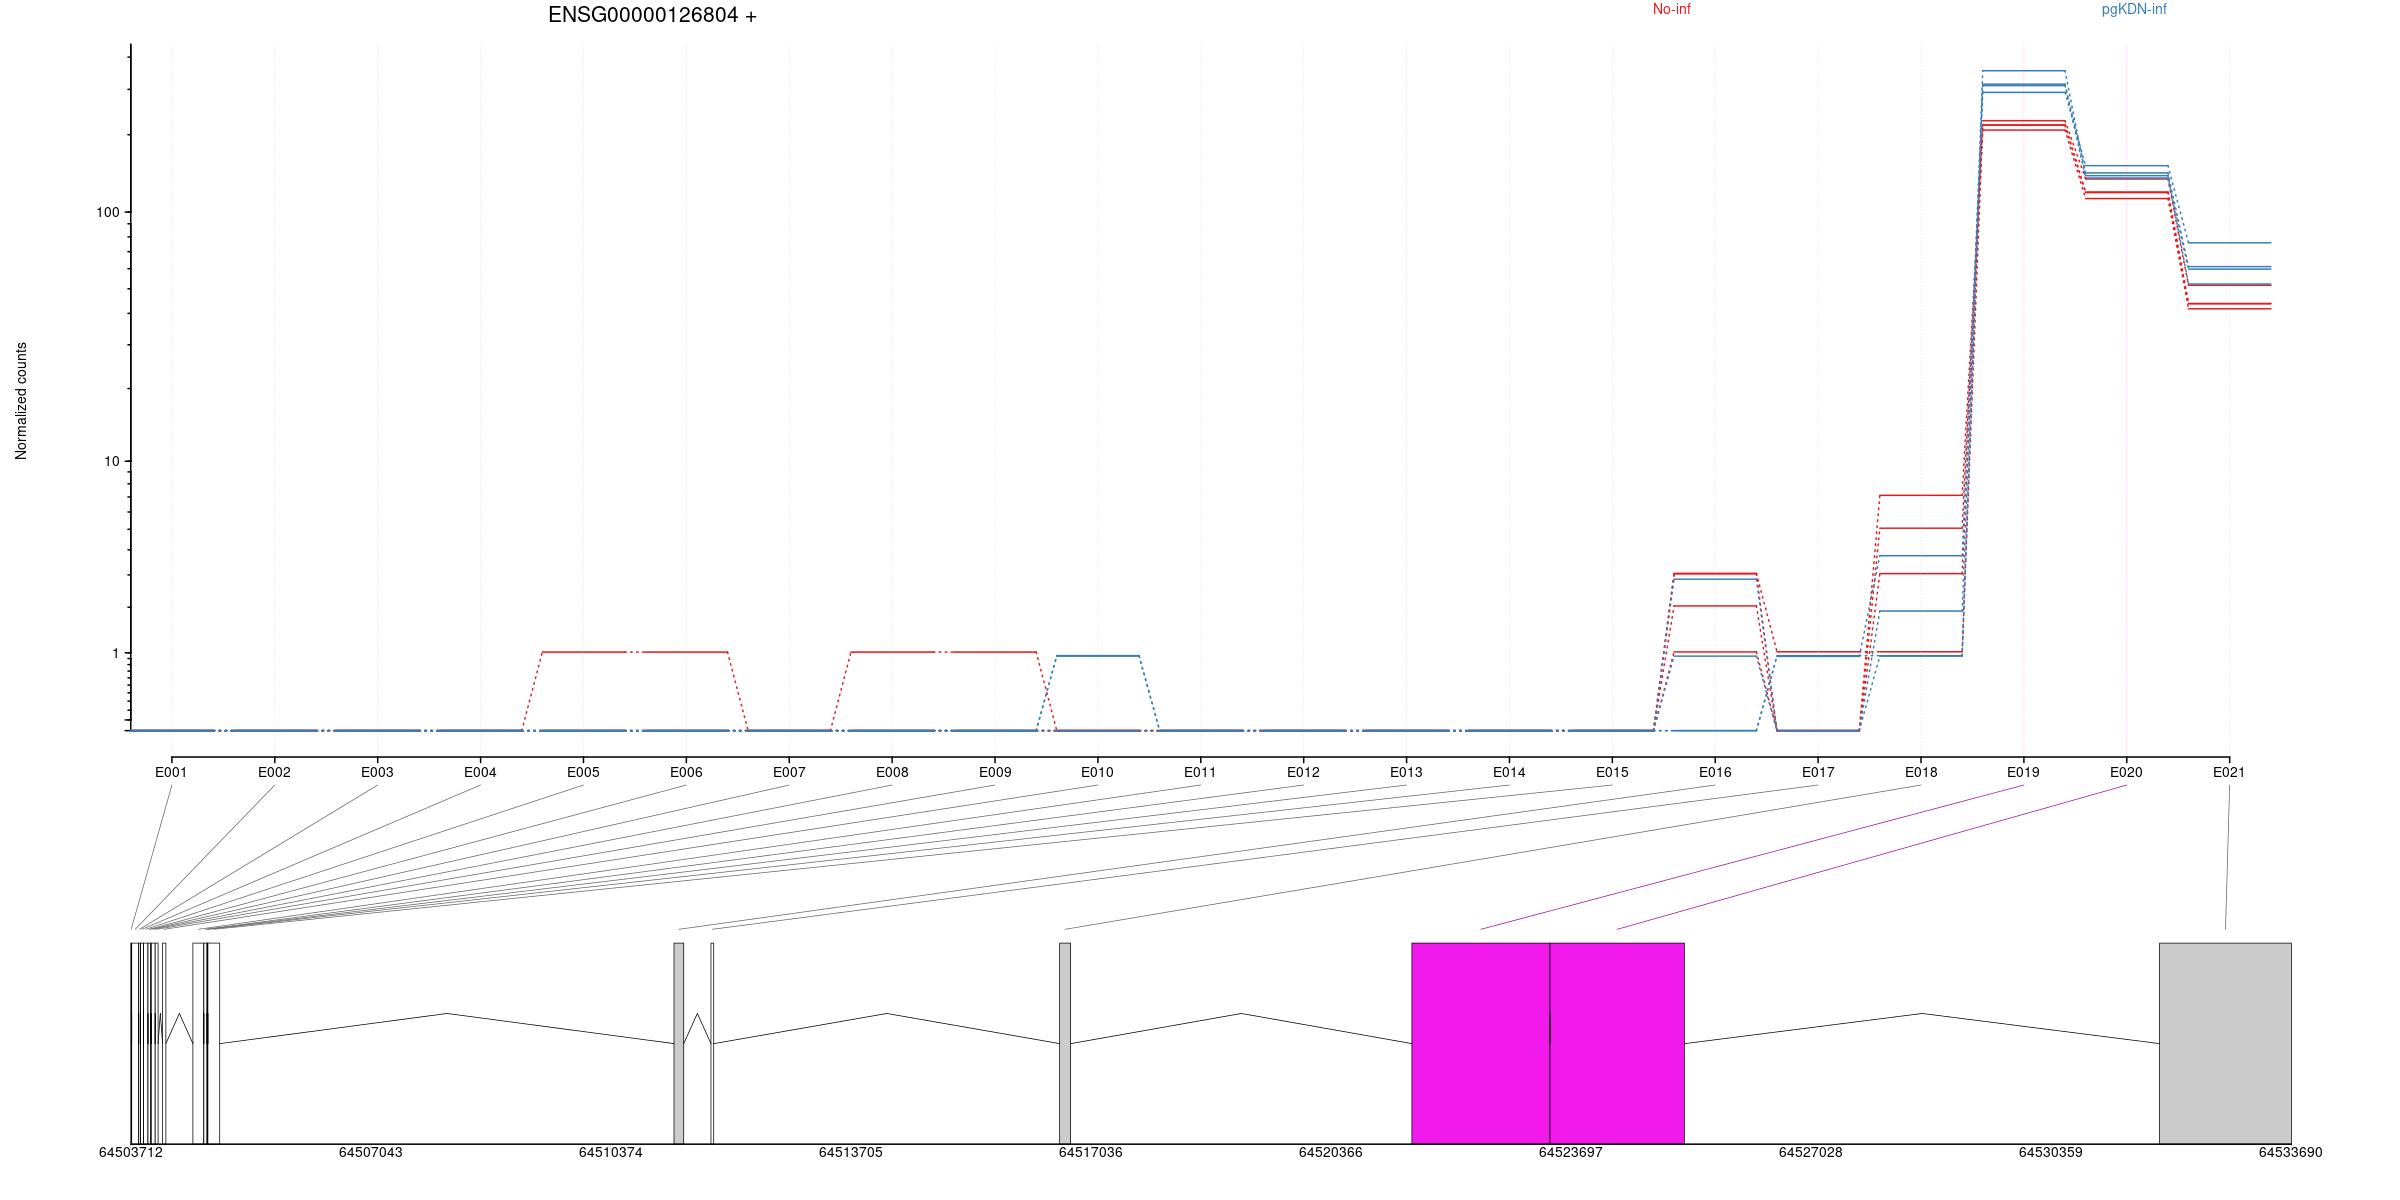The width and height of the screenshot is (2400, 1200).
Task: Click the E017 exon label
Action: click(x=1818, y=772)
